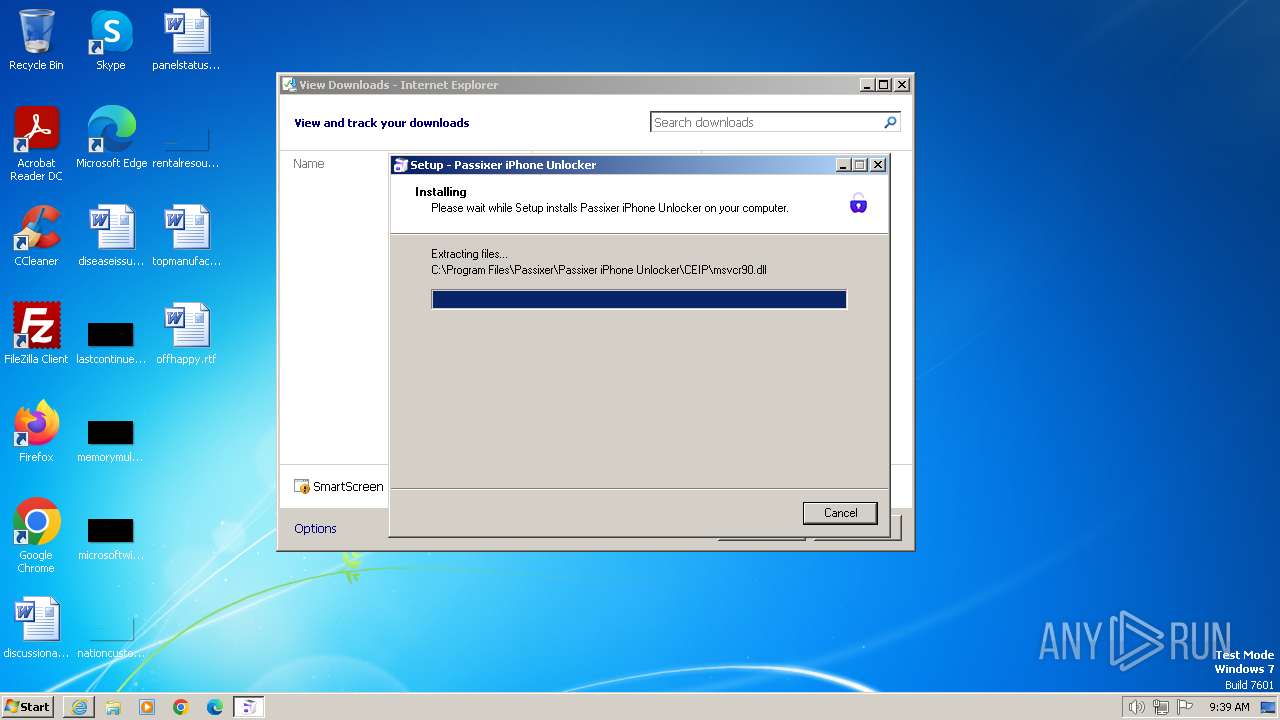Open the Start menu
Viewport: 1280px width, 720px height.
pyautogui.click(x=28, y=706)
